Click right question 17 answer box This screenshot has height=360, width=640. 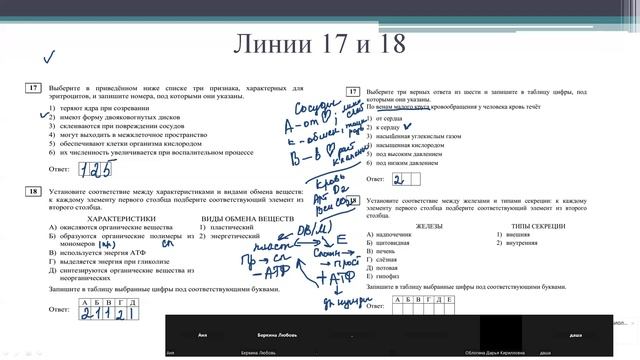(x=407, y=179)
